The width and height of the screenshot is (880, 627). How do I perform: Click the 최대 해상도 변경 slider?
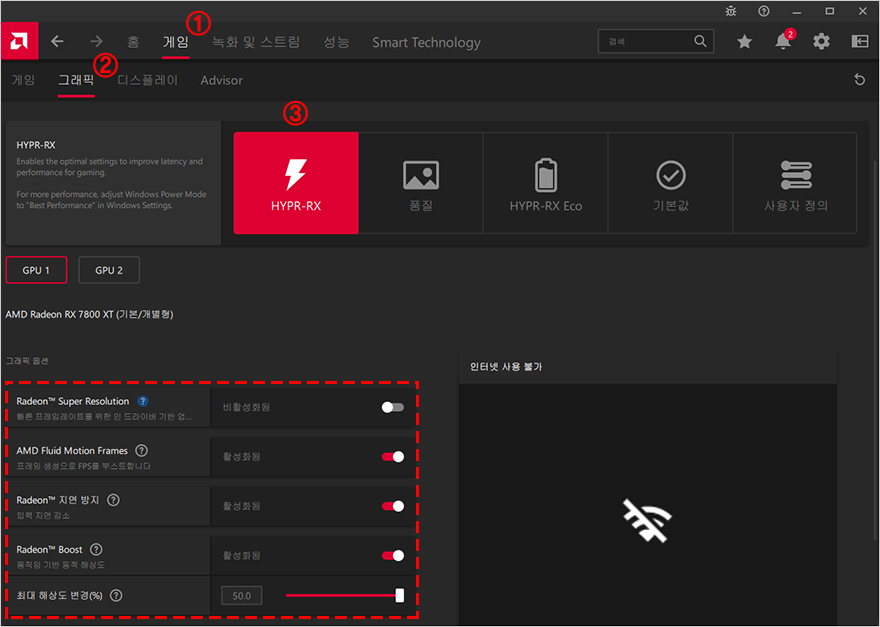tap(345, 596)
